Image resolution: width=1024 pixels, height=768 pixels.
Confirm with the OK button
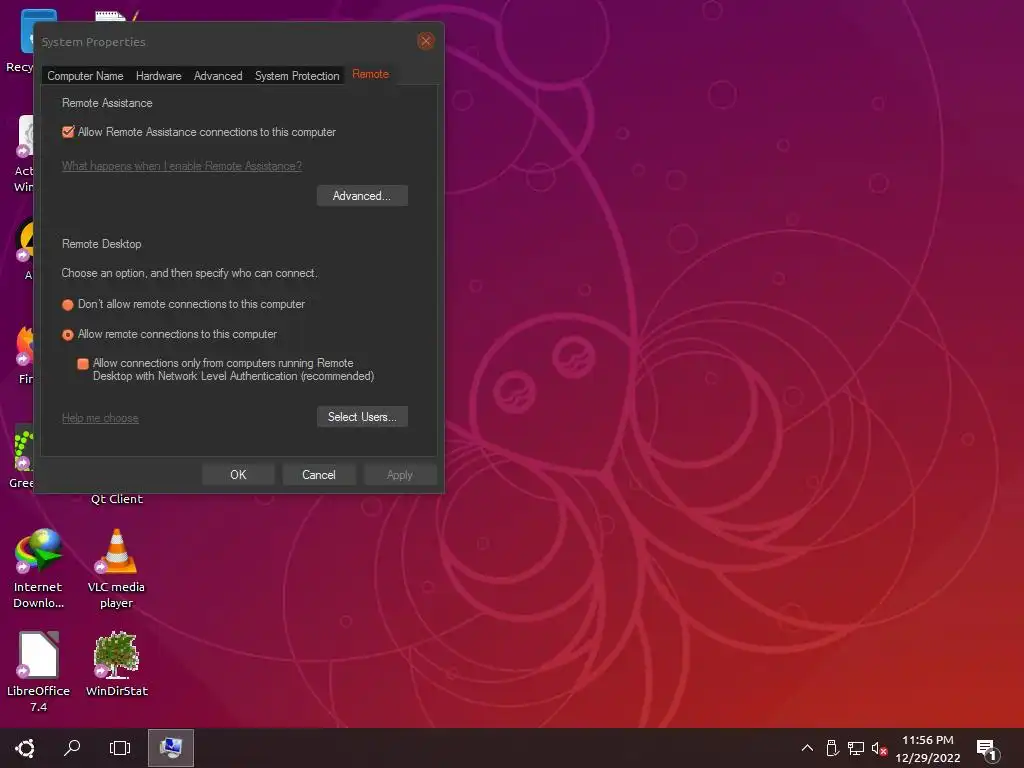[238, 475]
